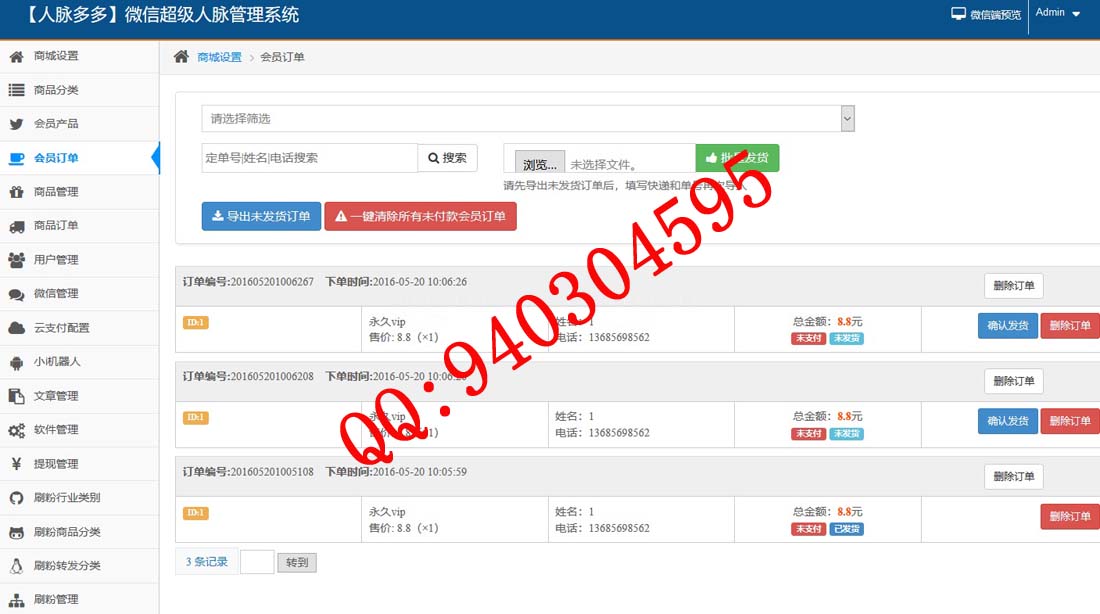Confirm shipment for order 201605201006267

tap(1007, 326)
